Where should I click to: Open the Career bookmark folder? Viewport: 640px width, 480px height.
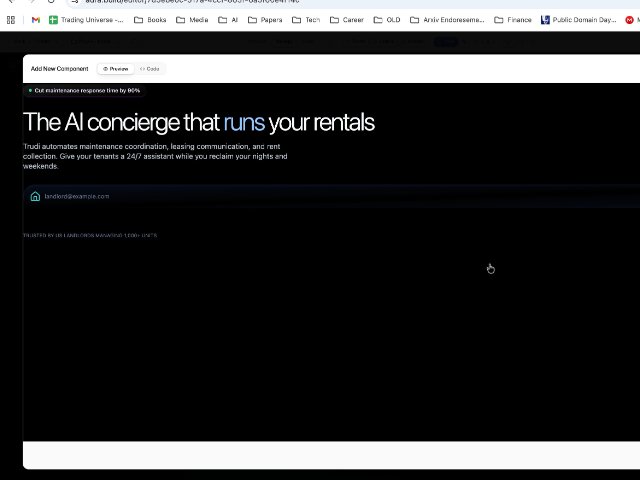347,20
